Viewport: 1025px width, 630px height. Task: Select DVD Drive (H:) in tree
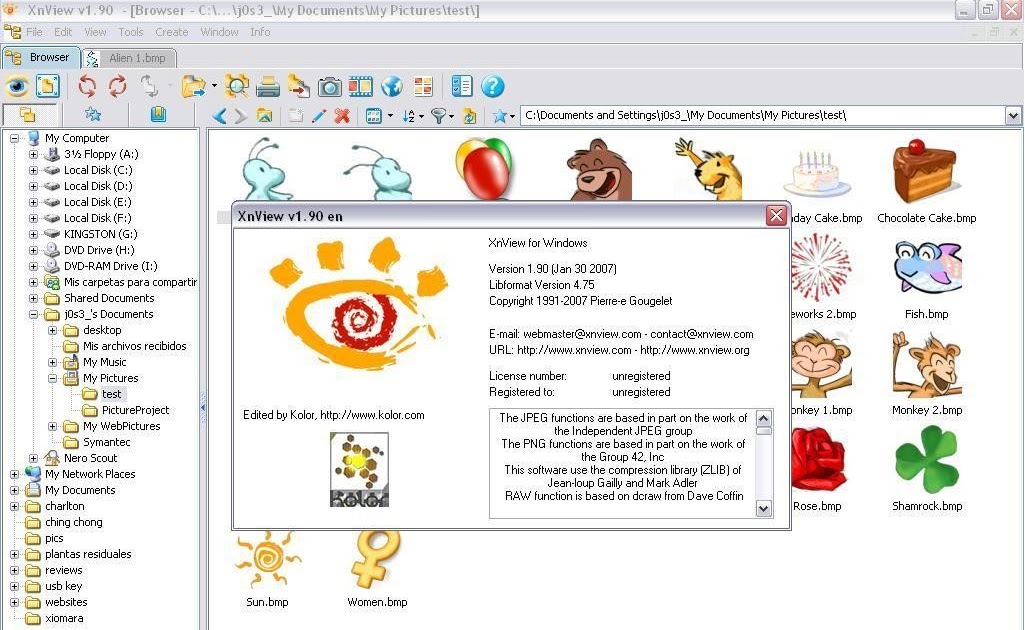(99, 250)
